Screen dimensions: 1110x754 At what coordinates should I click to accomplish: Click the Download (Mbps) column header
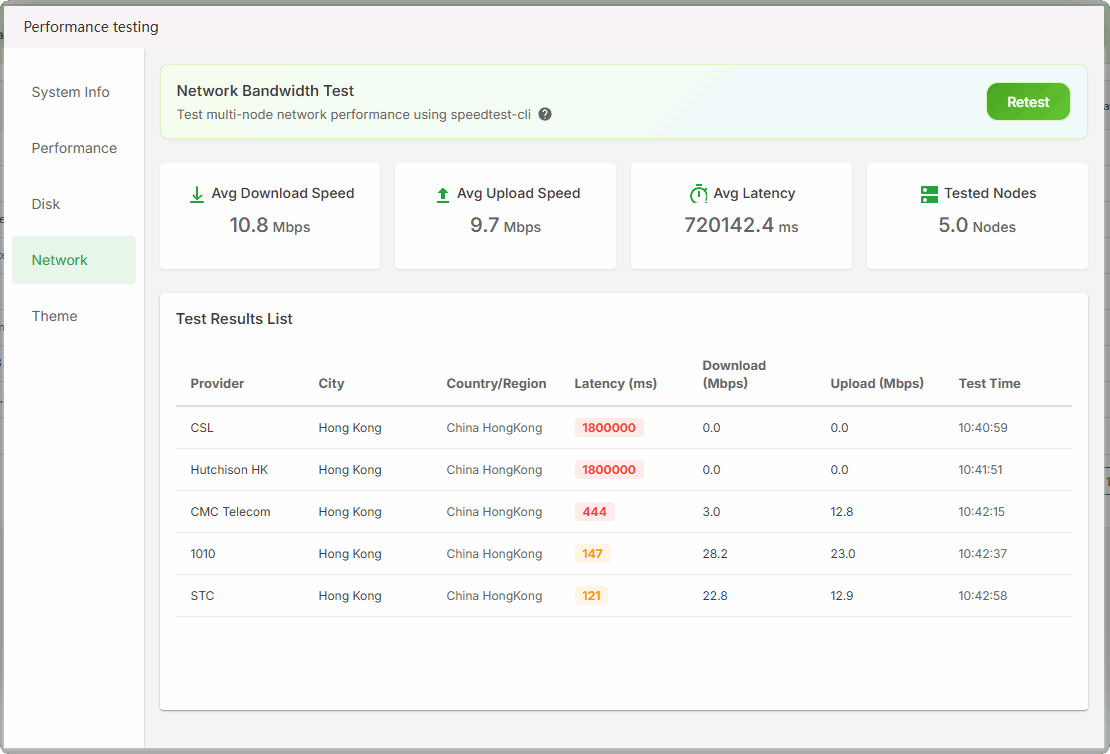[x=734, y=374]
